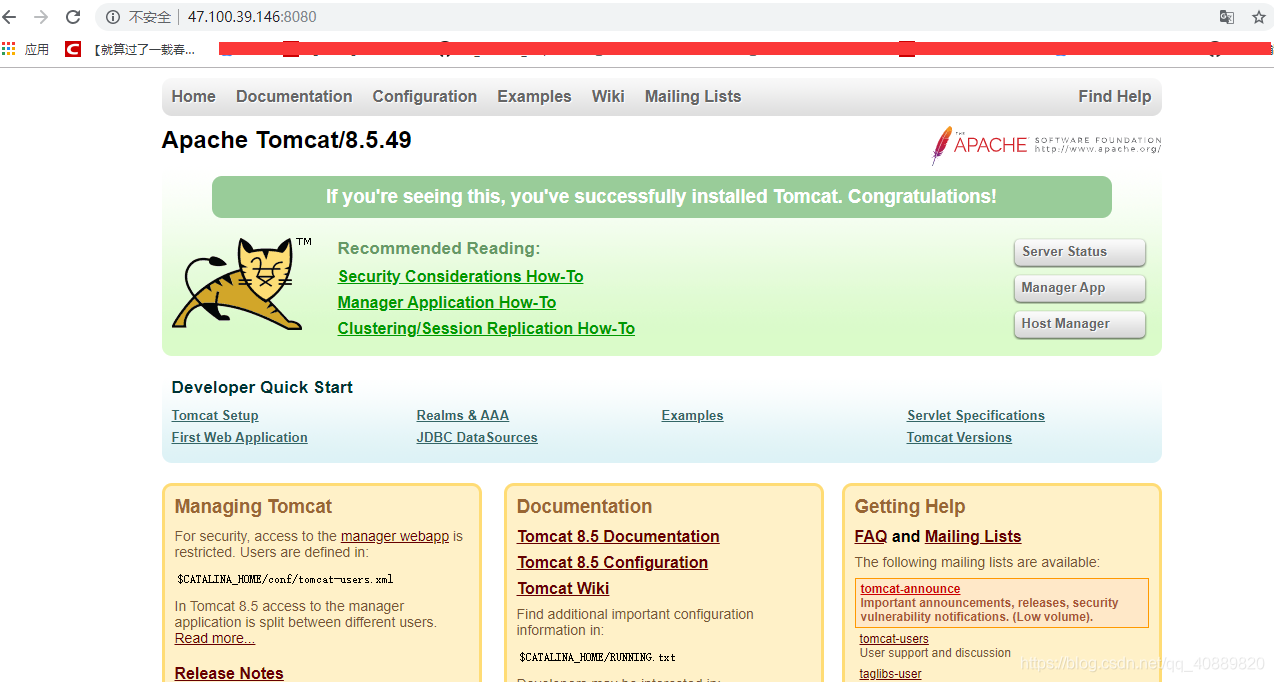The image size is (1274, 682).
Task: Open the Realms & AAA link
Action: click(x=462, y=415)
